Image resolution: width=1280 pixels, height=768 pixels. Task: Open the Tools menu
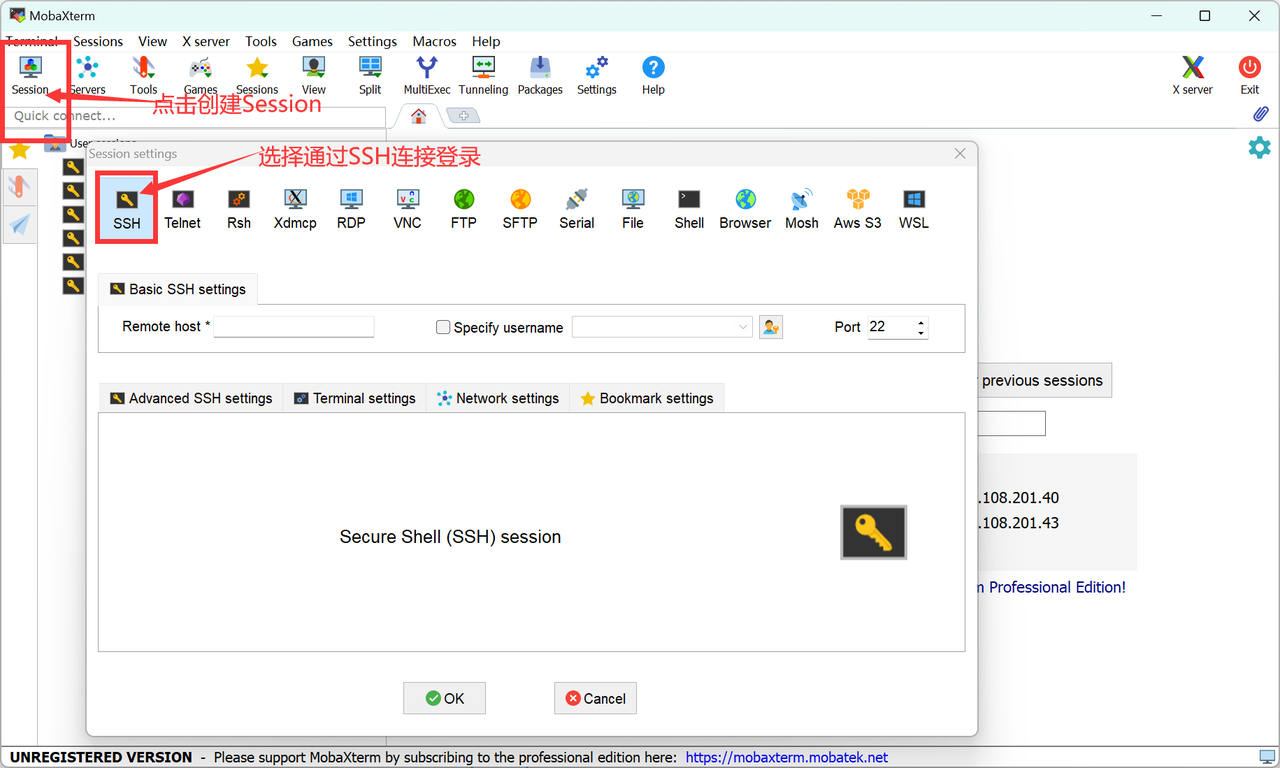(261, 41)
